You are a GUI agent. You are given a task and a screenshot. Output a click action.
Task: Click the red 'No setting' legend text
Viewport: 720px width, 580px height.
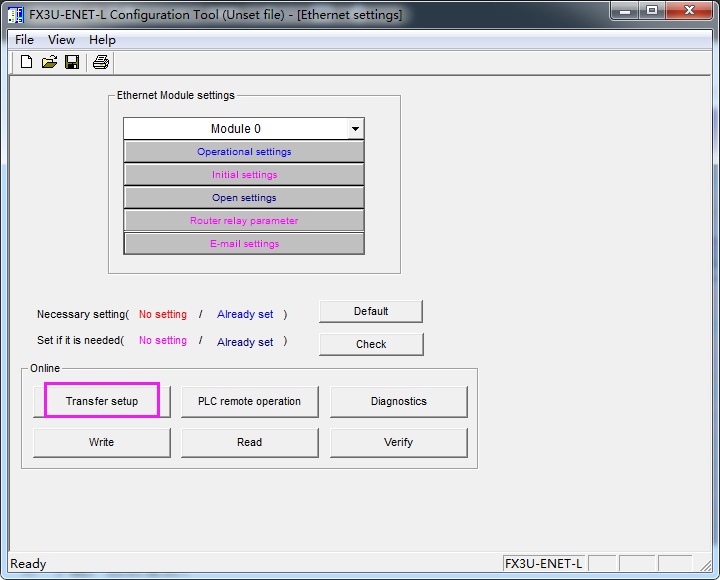click(x=163, y=315)
